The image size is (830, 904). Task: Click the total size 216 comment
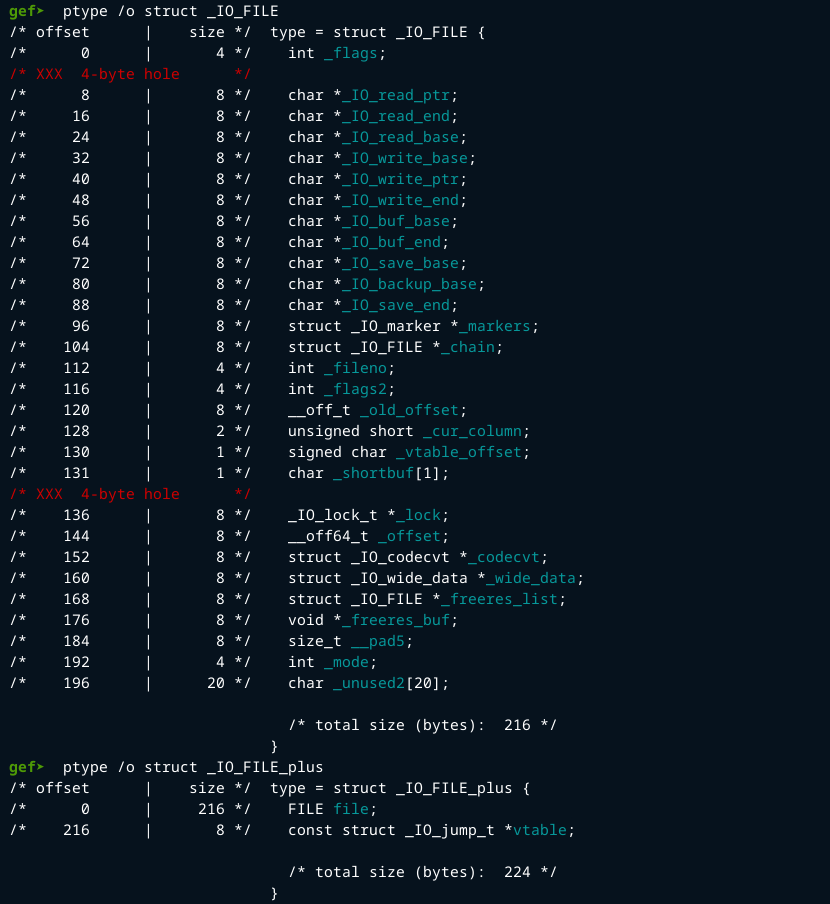pyautogui.click(x=422, y=725)
